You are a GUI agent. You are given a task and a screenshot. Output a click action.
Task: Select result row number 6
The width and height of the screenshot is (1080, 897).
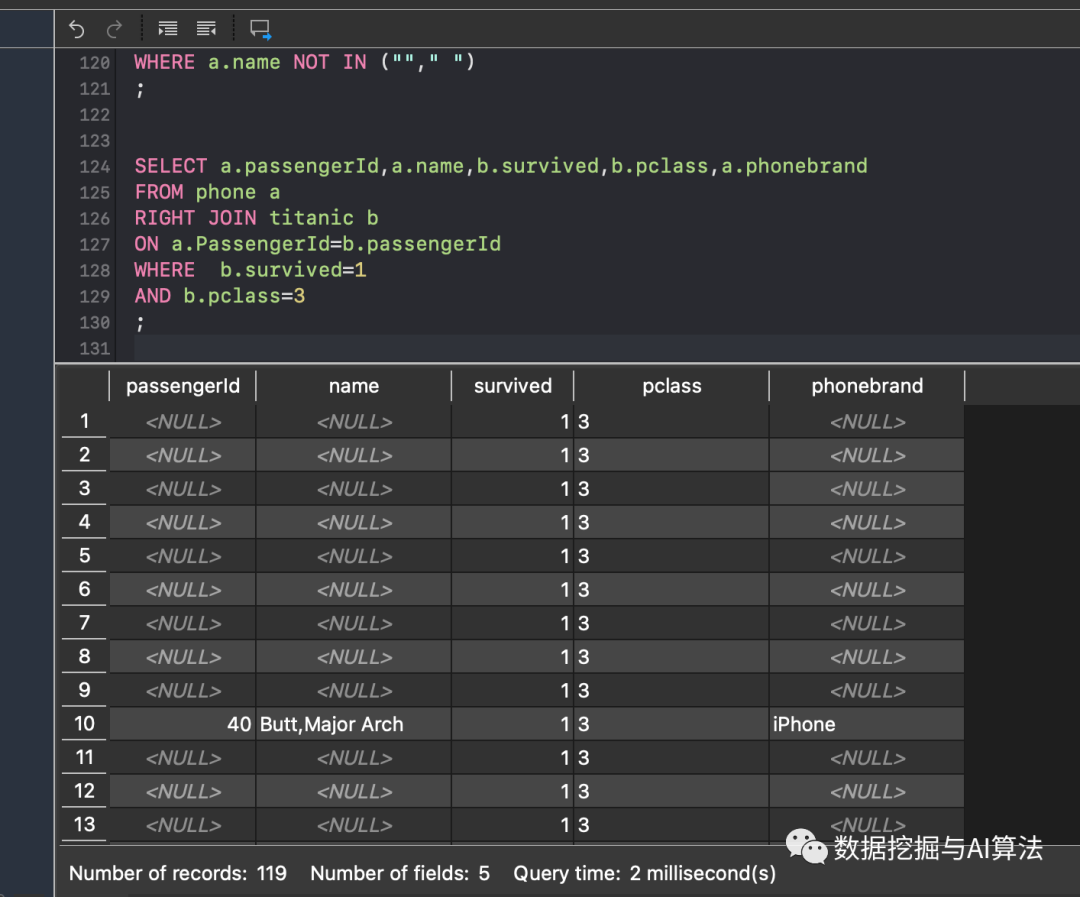(84, 589)
